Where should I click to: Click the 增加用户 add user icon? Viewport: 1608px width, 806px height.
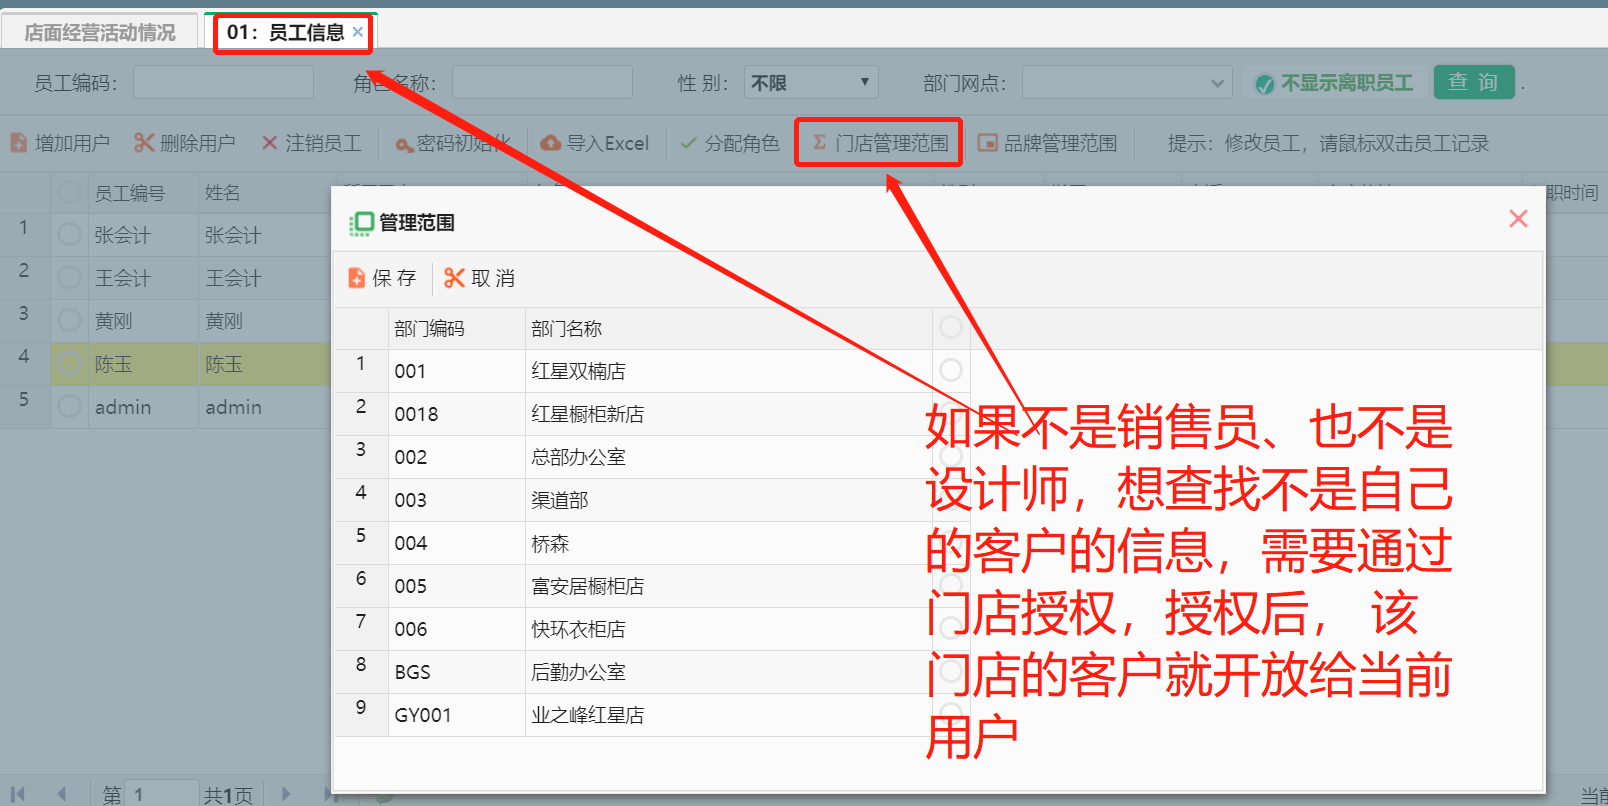[19, 143]
